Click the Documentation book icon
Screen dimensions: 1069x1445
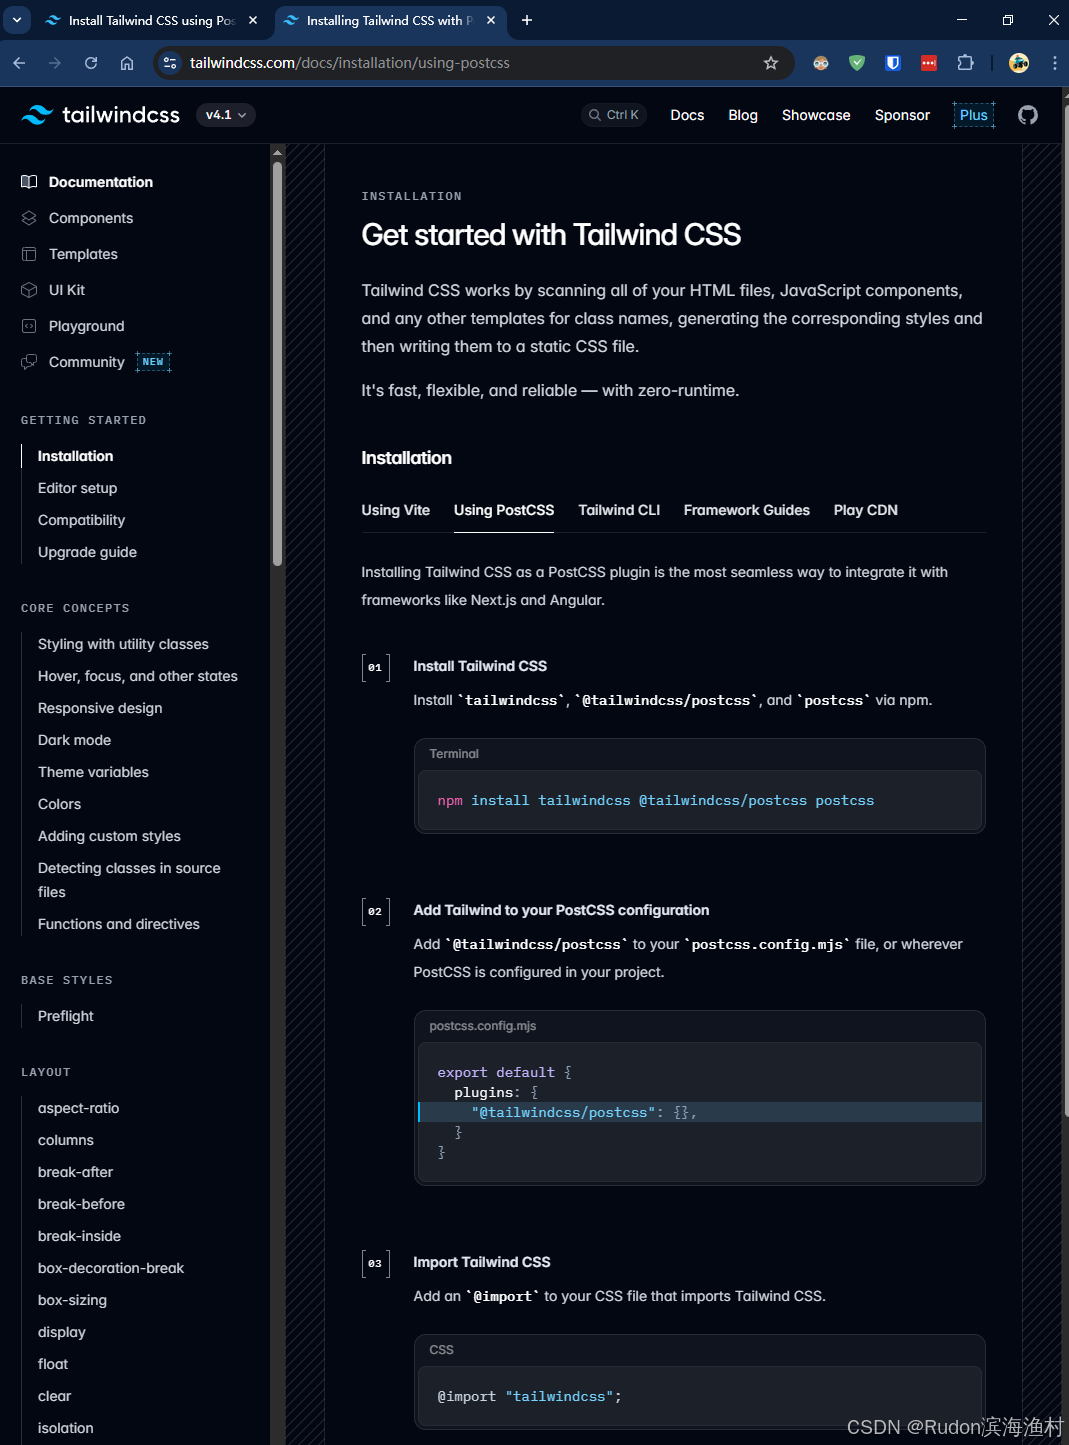pos(29,182)
